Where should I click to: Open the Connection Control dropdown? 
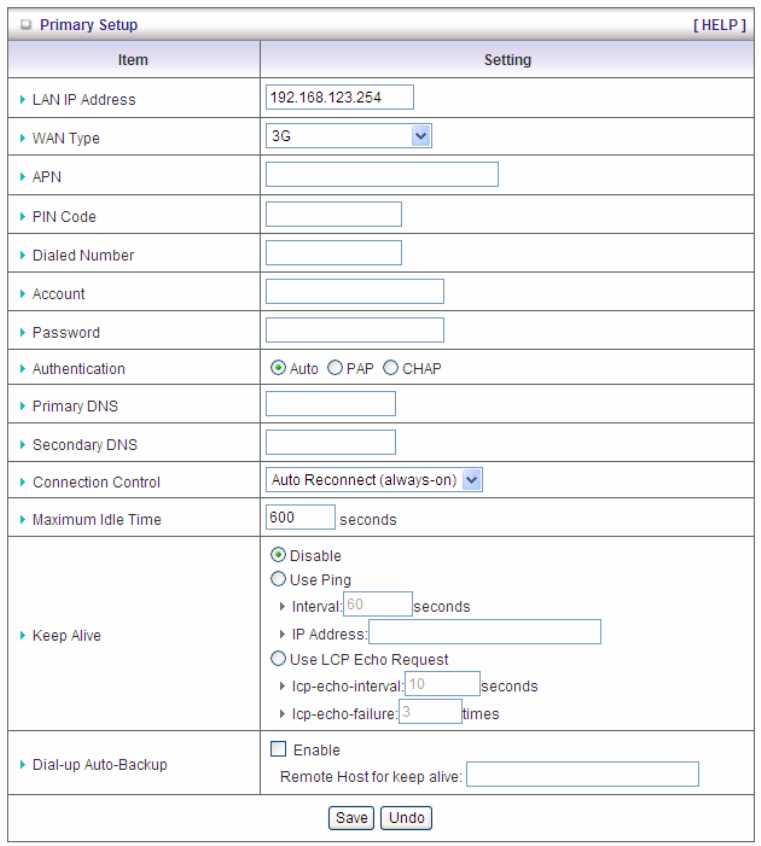[x=374, y=480]
